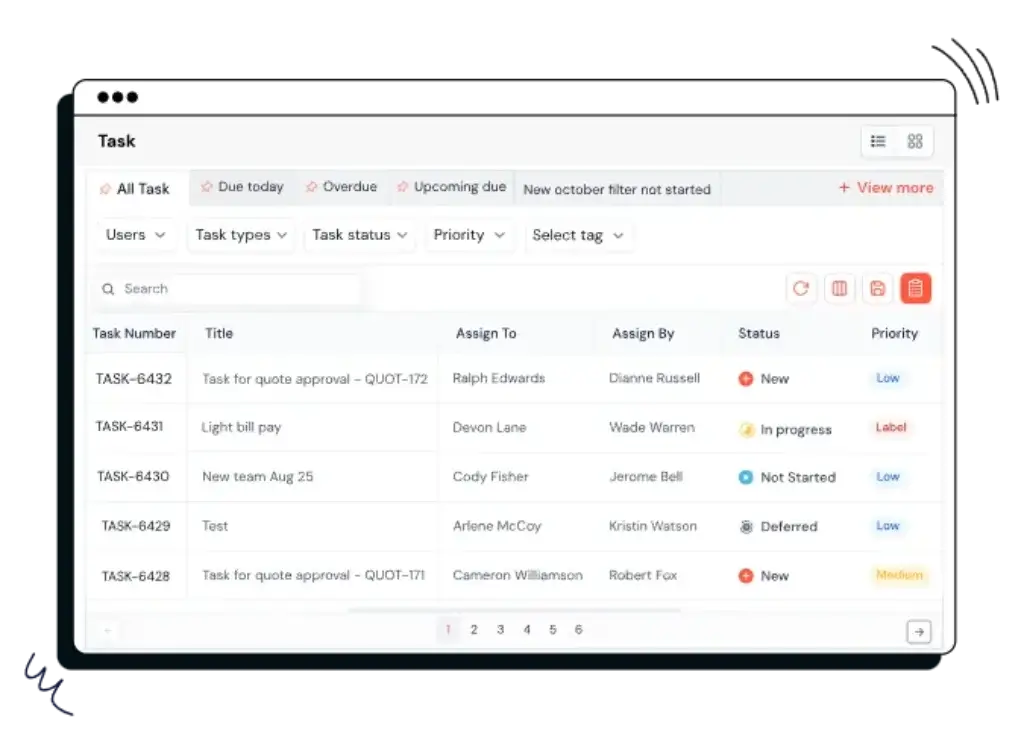Switch to list view icon
The height and width of the screenshot is (754, 1024).
878,141
